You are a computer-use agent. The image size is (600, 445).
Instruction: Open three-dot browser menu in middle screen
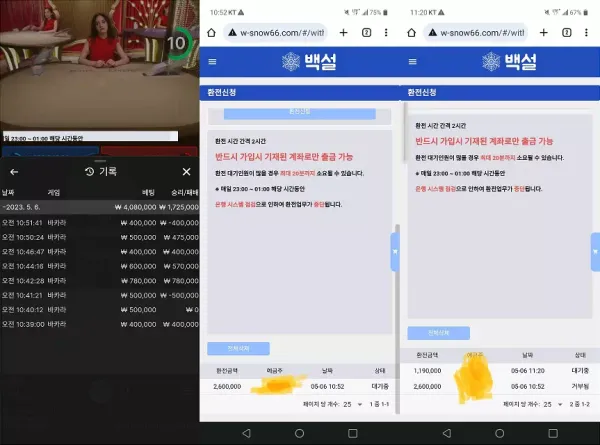pos(386,33)
